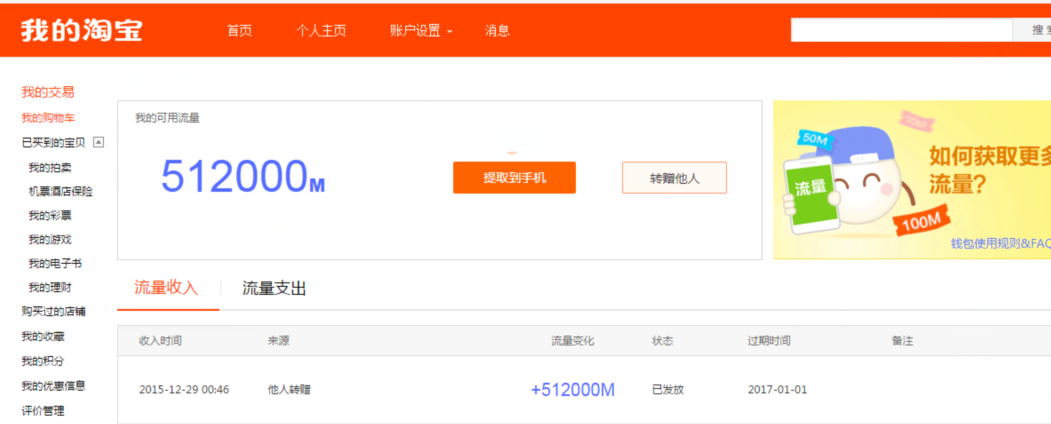This screenshot has height=424, width=1051.
Task: Open 我的优惠信息 in the sidebar
Action: [x=54, y=386]
